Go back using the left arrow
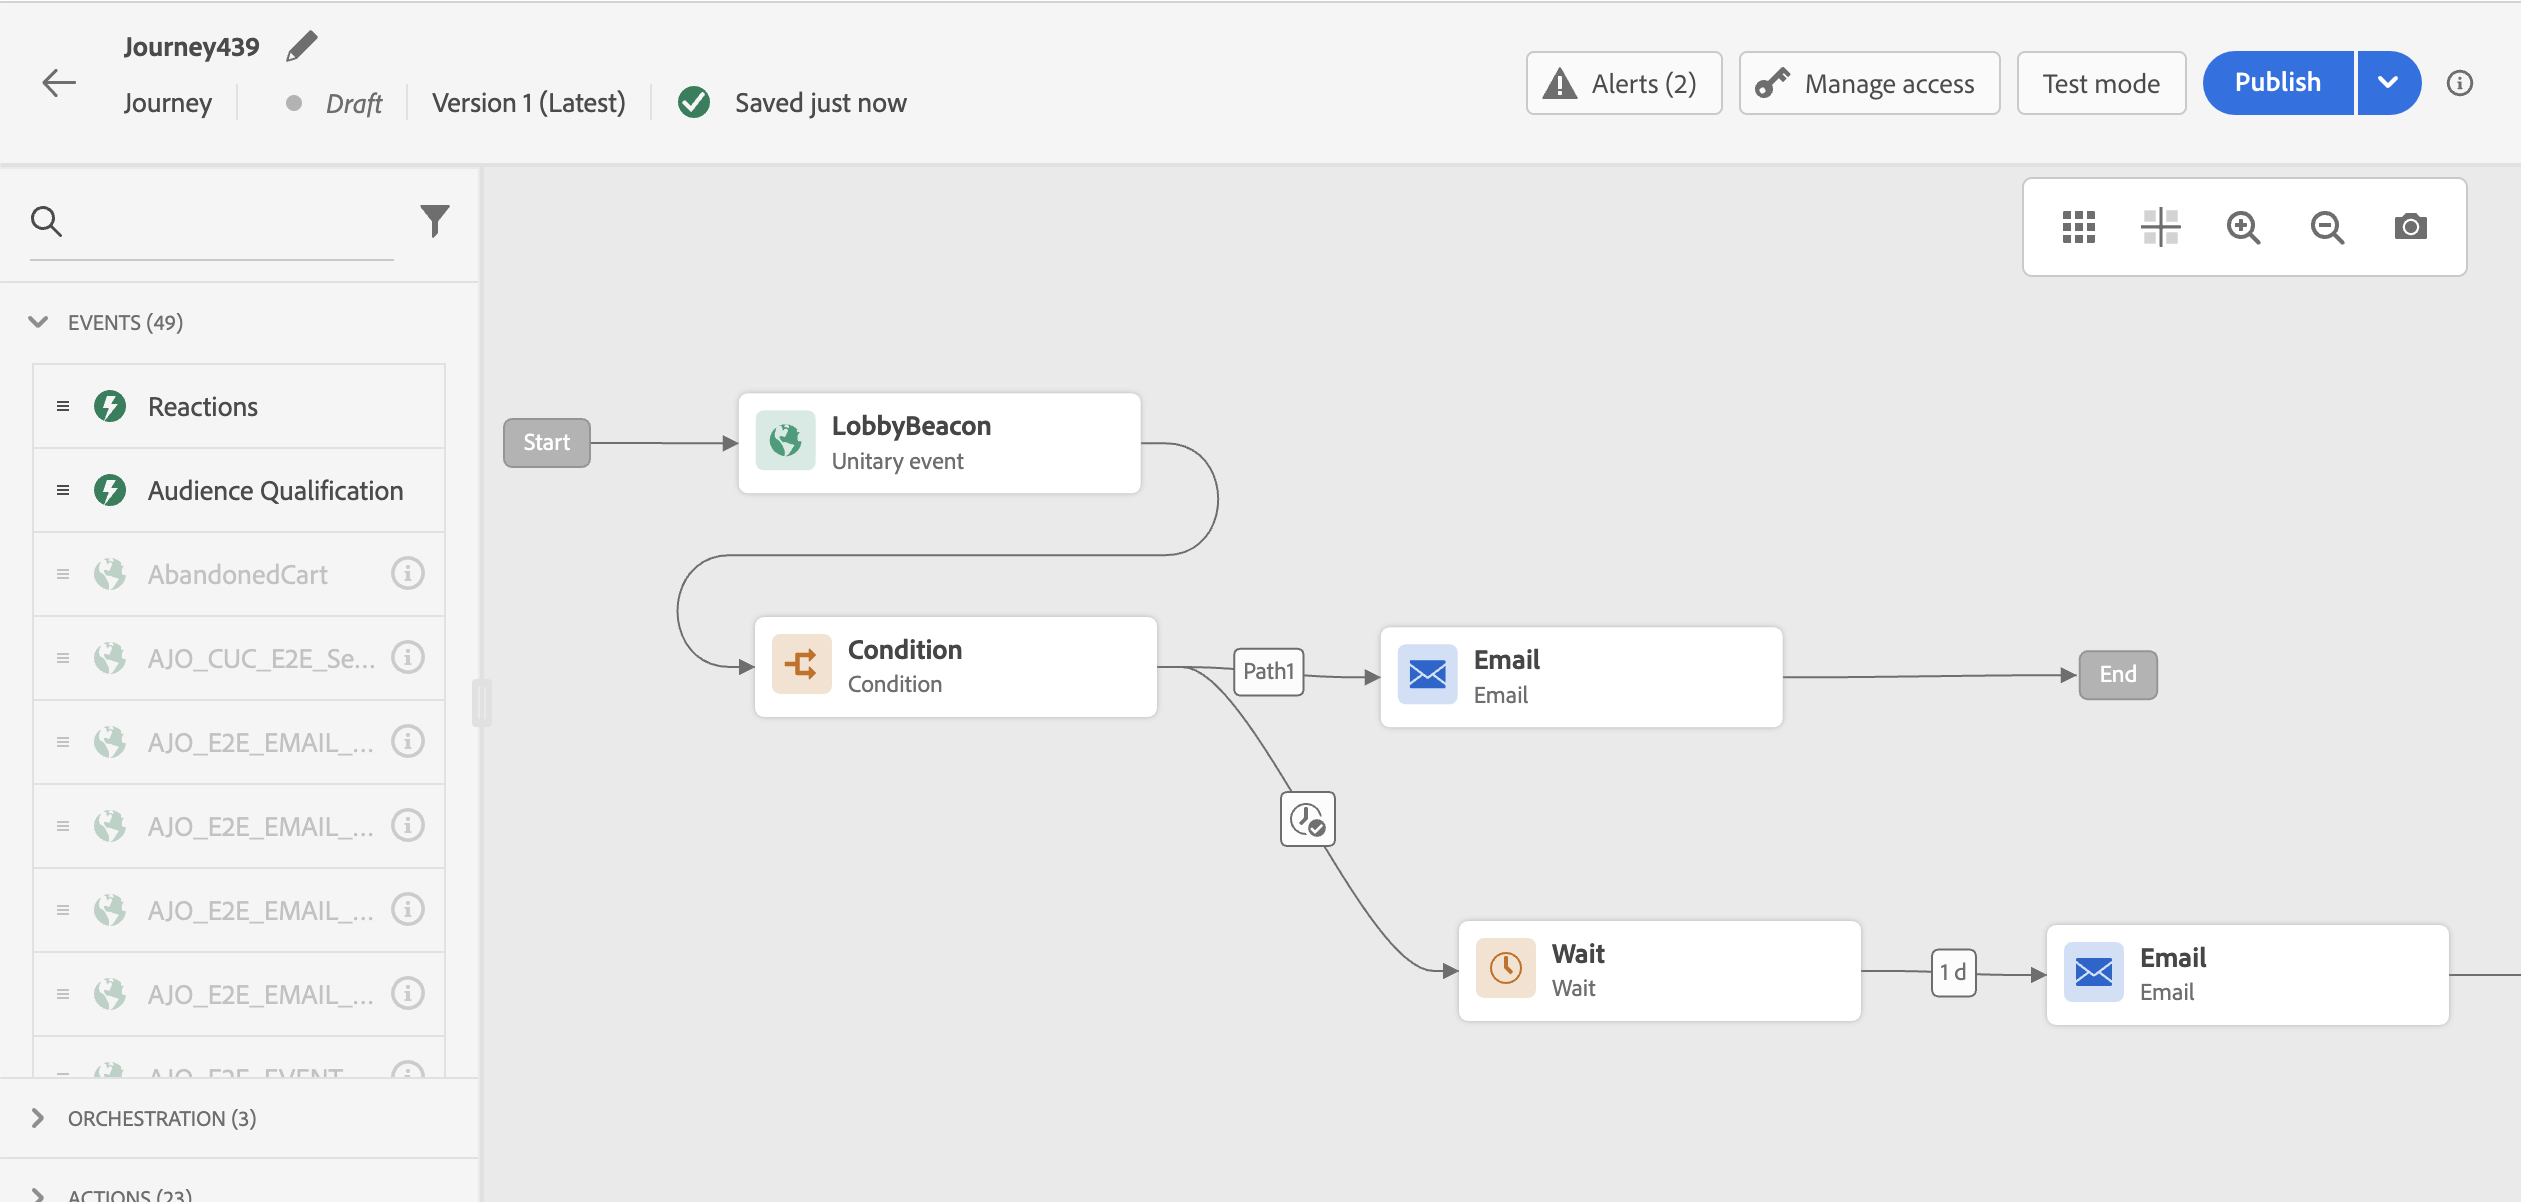 coord(59,83)
